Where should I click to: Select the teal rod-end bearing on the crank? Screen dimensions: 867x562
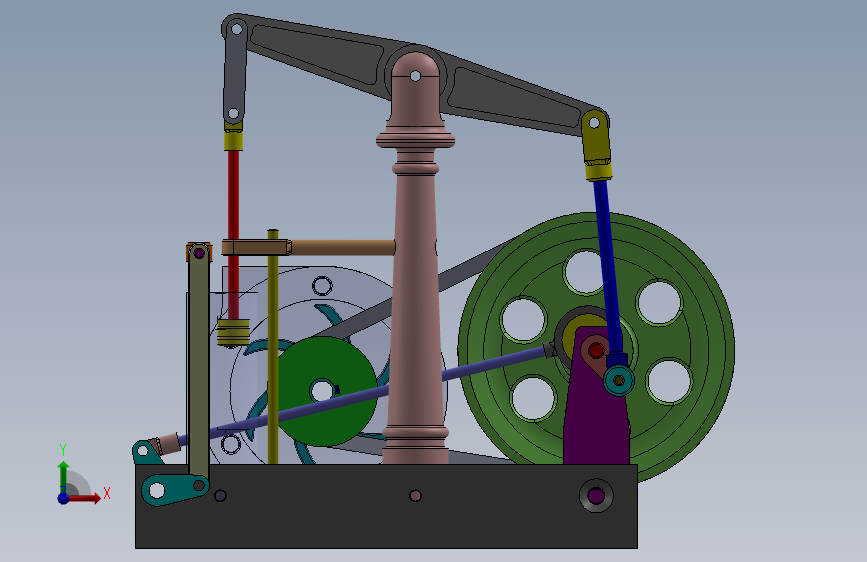(x=619, y=380)
